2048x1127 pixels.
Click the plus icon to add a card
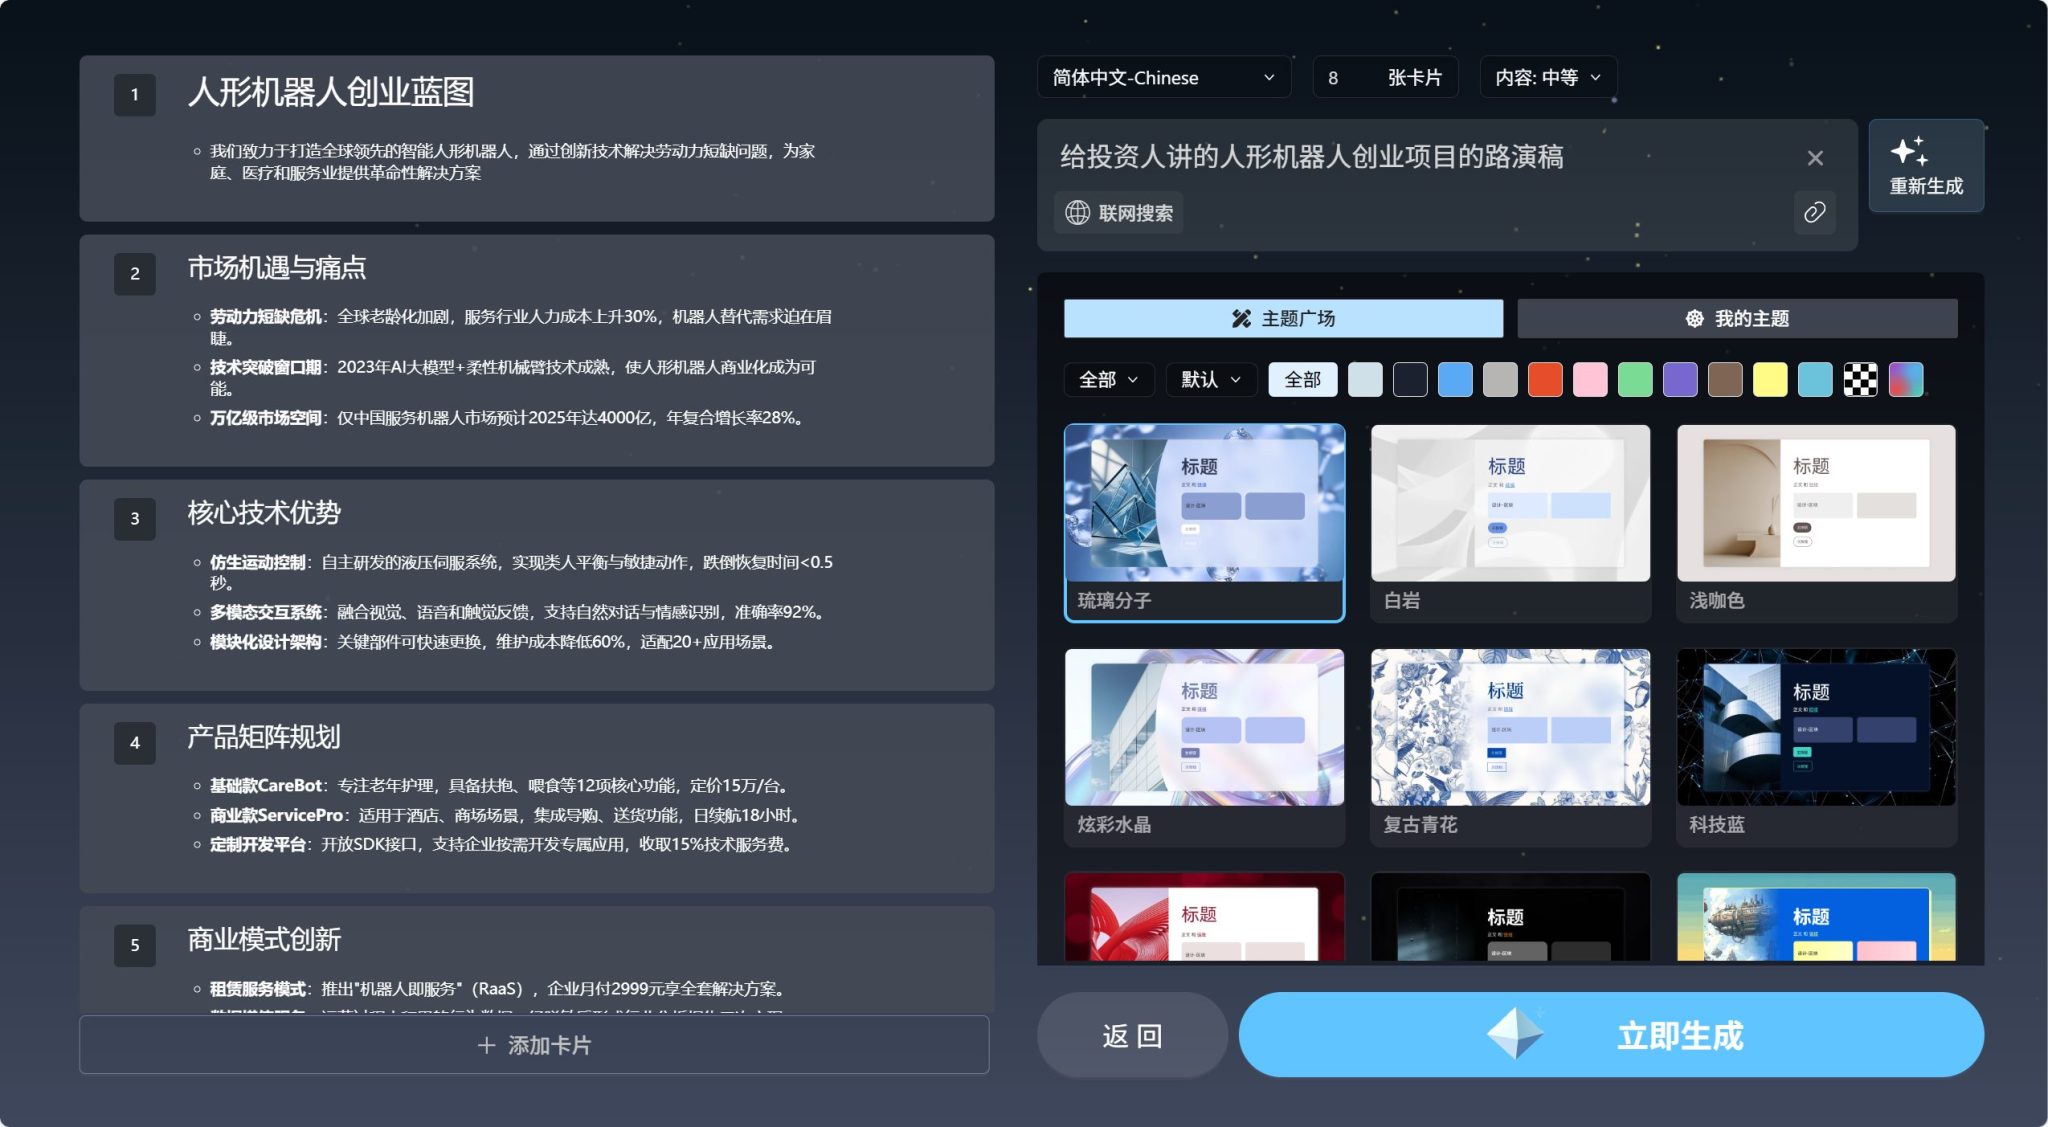(484, 1044)
